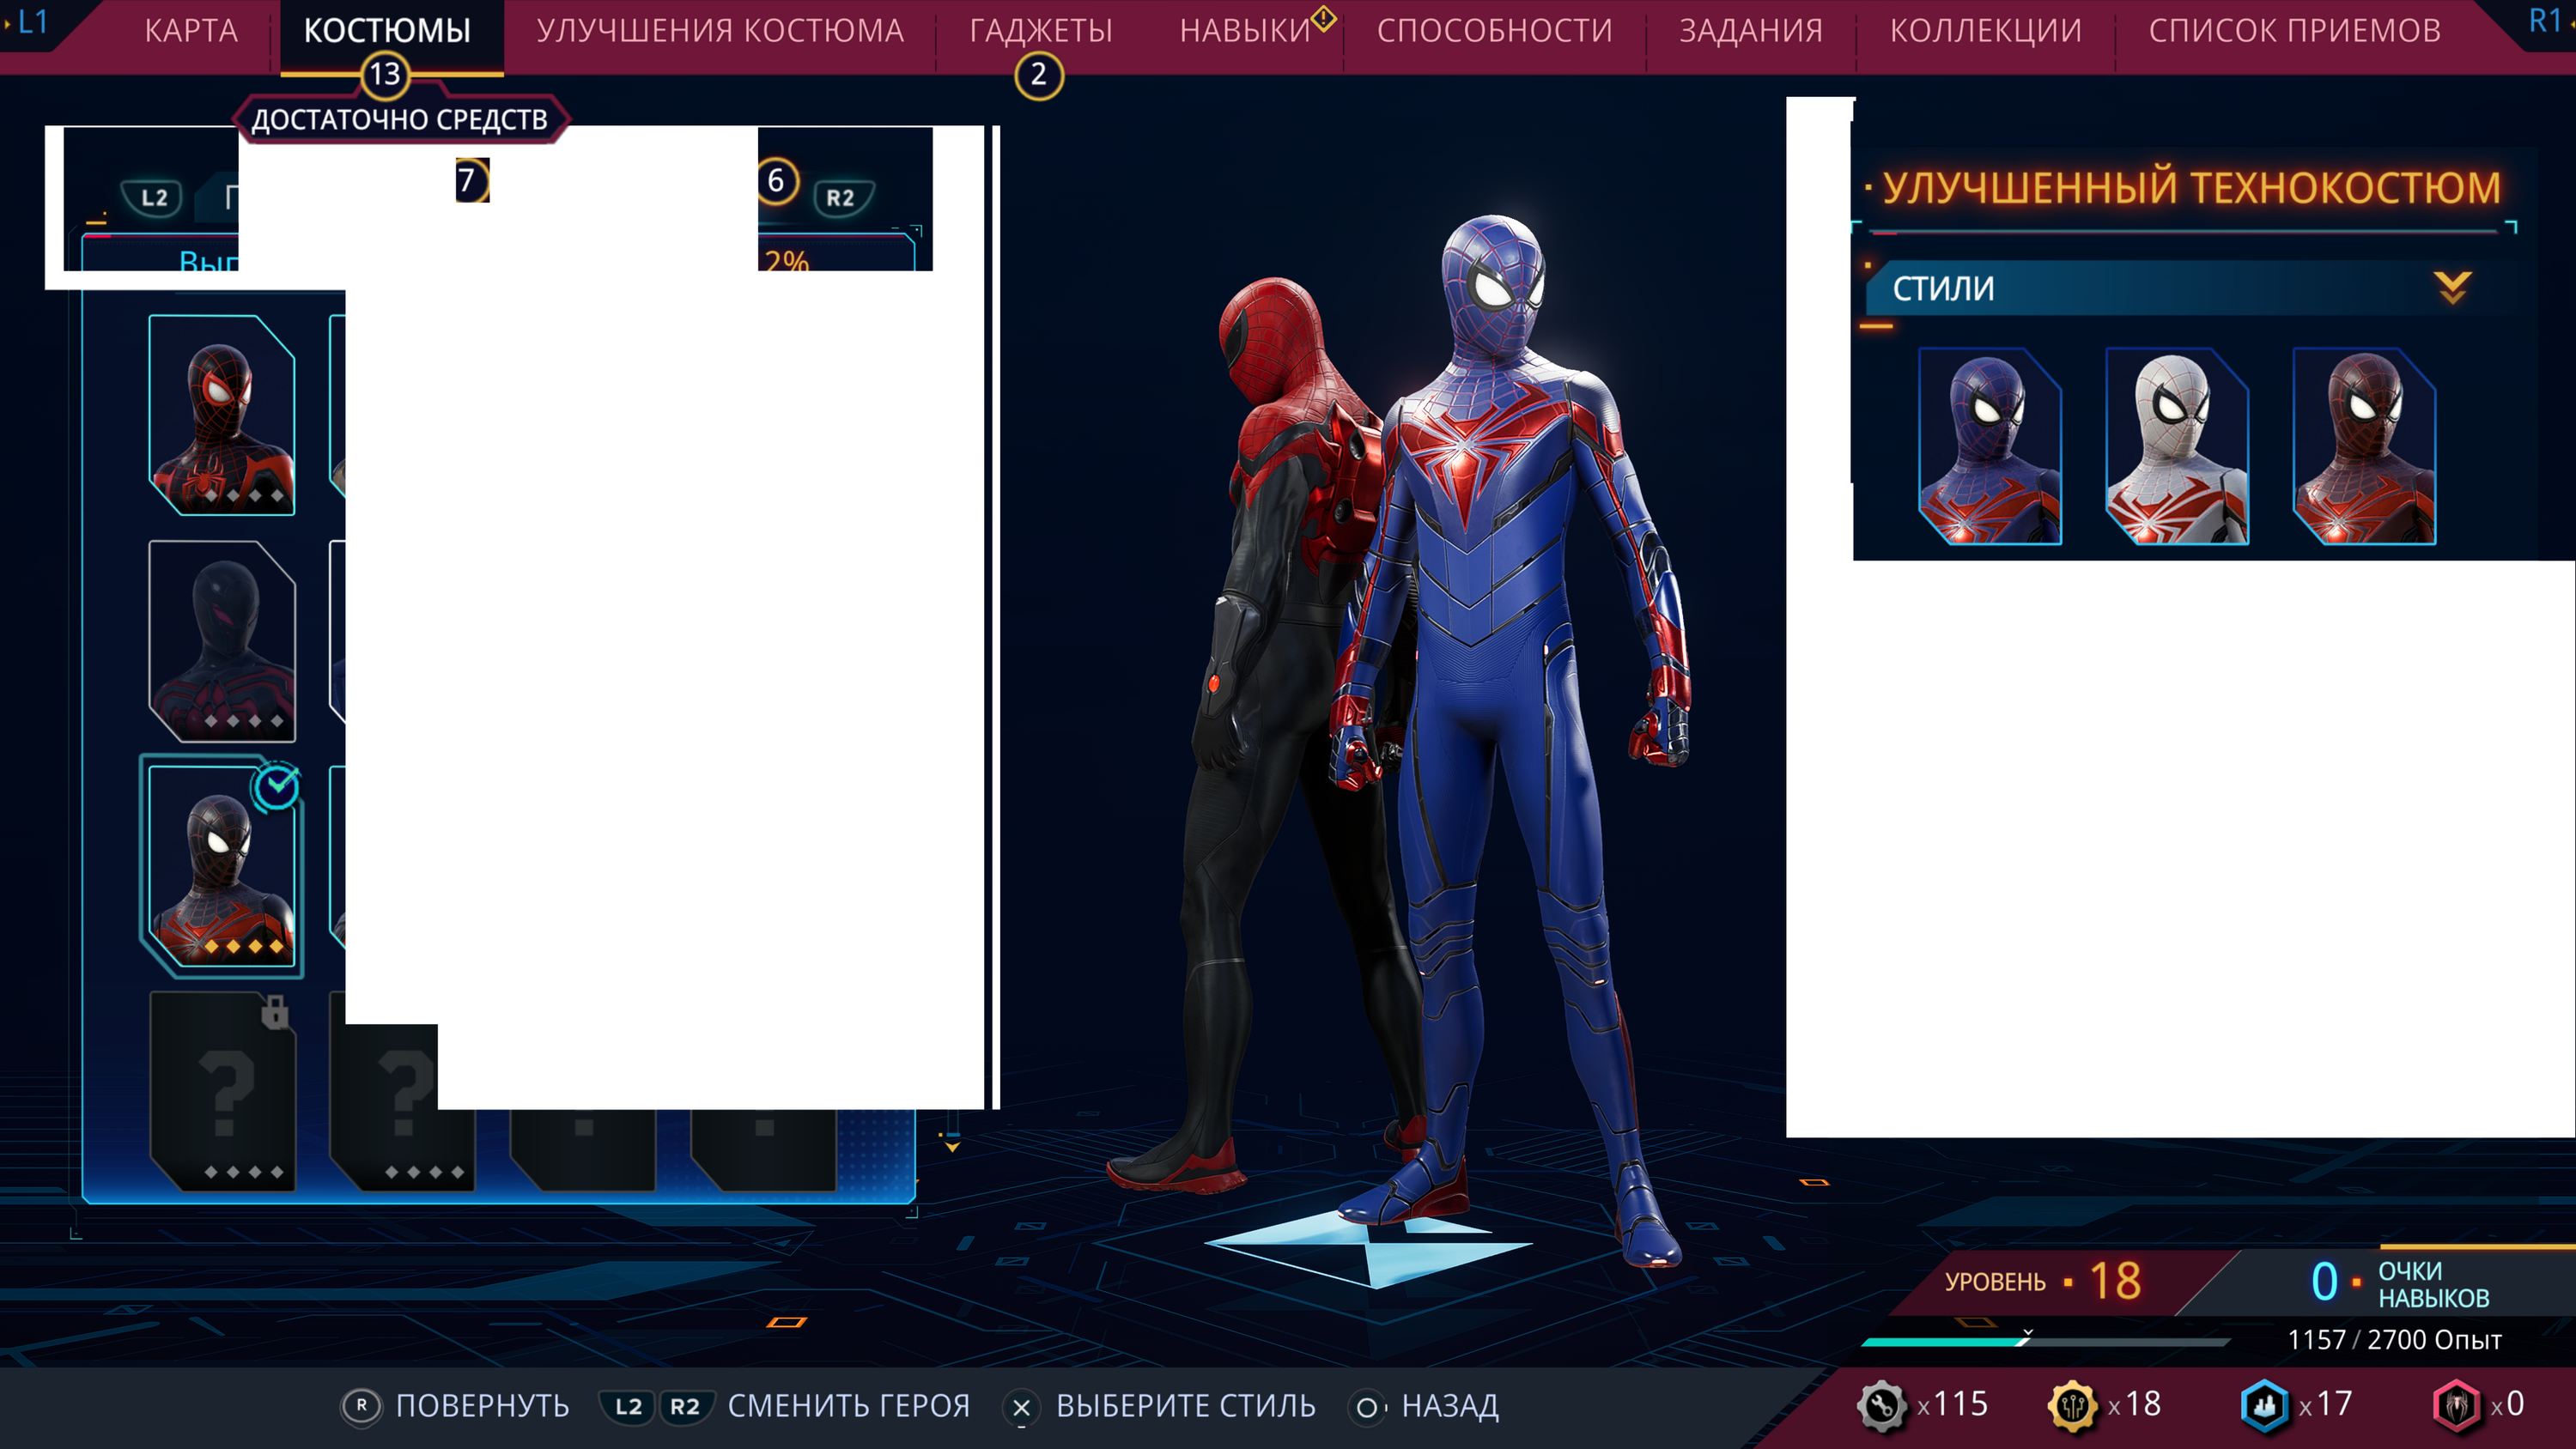Select the white suit style thumbnail
The width and height of the screenshot is (2576, 1449).
[x=2177, y=446]
